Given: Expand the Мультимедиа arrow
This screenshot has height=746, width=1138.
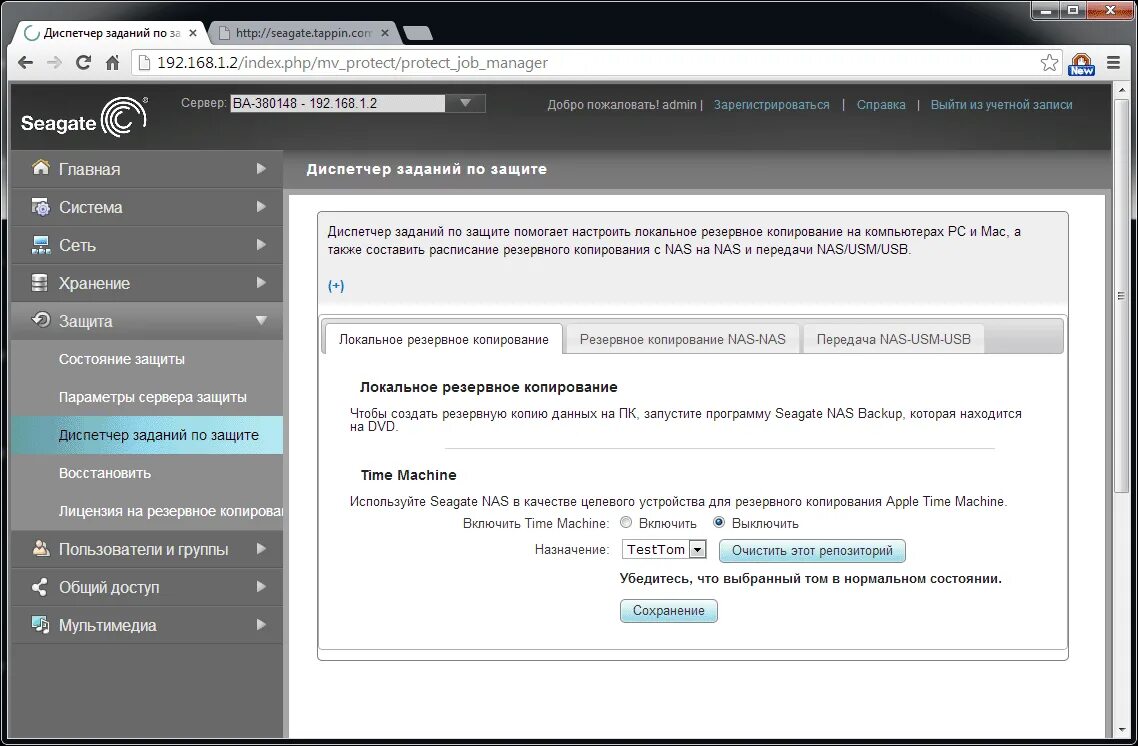Looking at the screenshot, I should tap(261, 624).
